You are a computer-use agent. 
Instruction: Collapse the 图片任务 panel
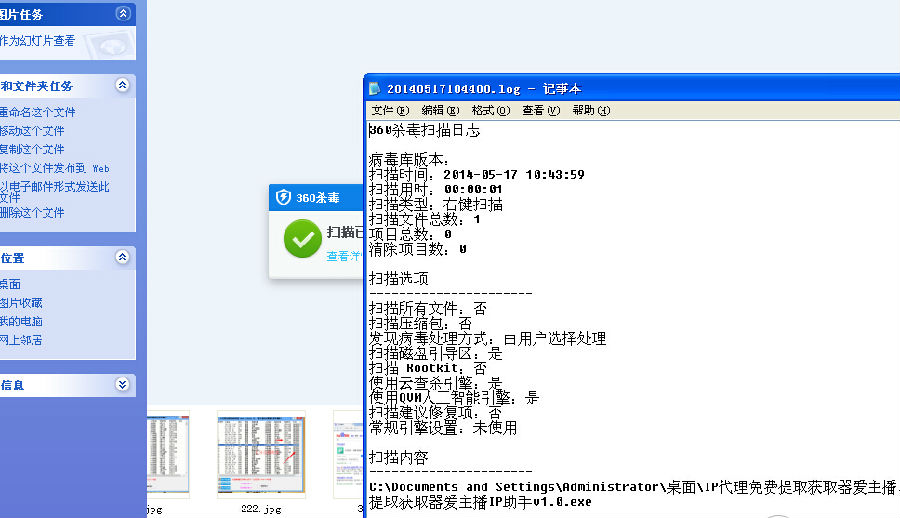coord(122,14)
